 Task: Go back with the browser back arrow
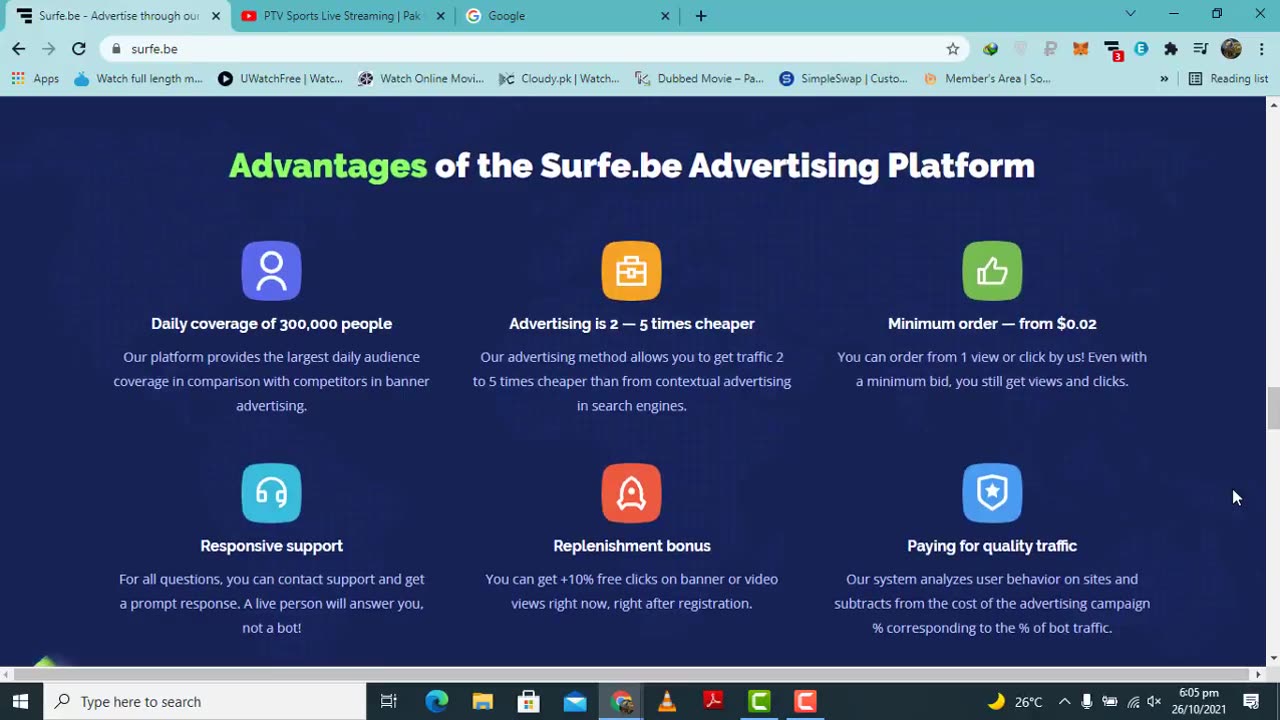pos(18,48)
